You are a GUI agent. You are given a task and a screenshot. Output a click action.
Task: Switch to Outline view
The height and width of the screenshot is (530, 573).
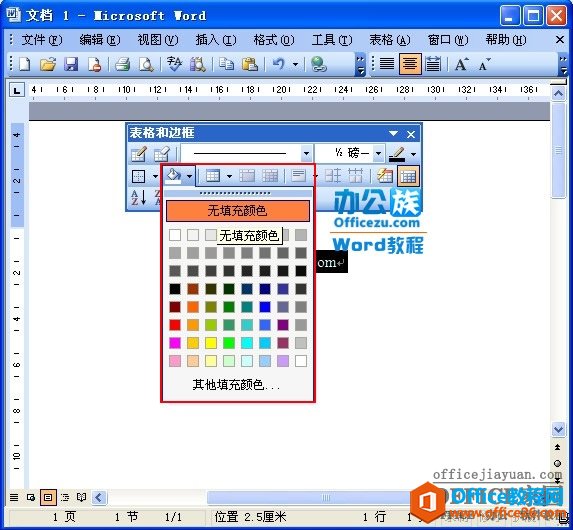(65, 497)
